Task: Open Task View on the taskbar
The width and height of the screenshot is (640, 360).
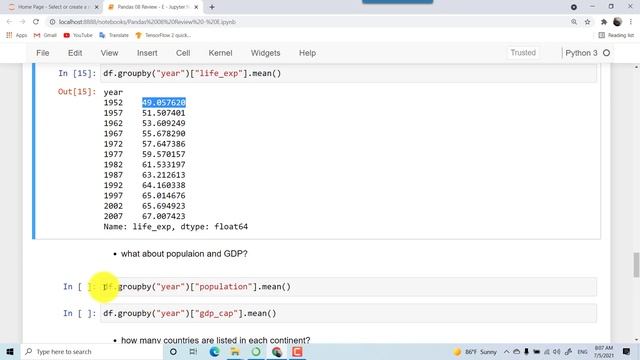Action: point(193,351)
